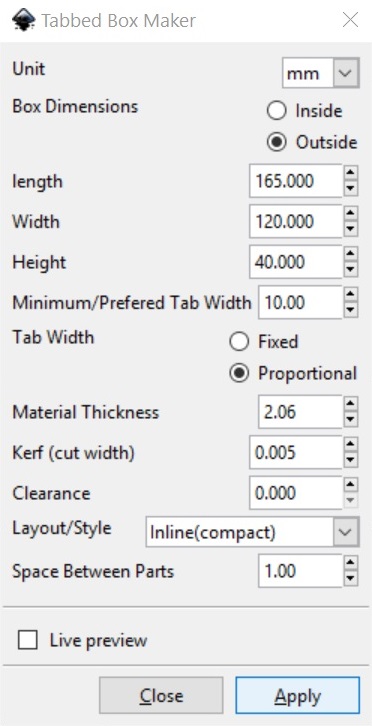Enable the Live preview checkbox
The image size is (372, 726).
point(27,641)
